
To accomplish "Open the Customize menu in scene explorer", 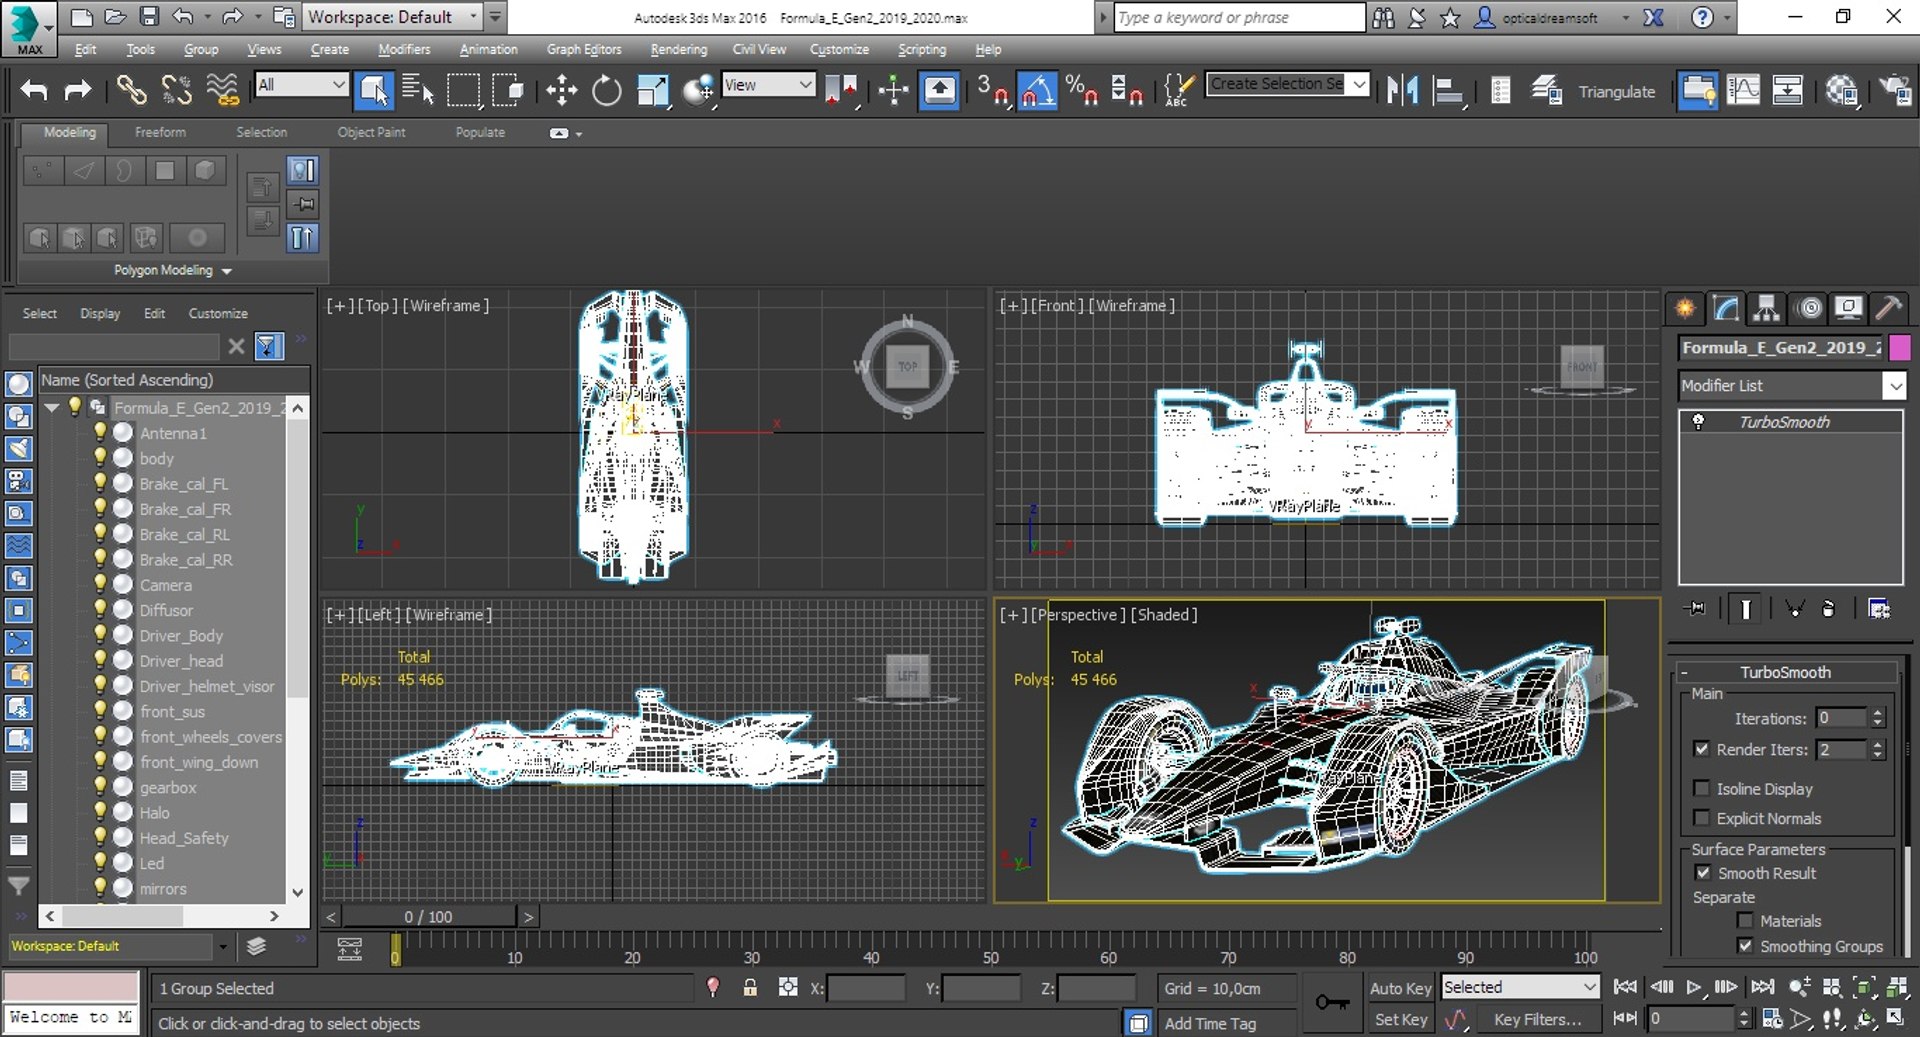I will pyautogui.click(x=218, y=313).
